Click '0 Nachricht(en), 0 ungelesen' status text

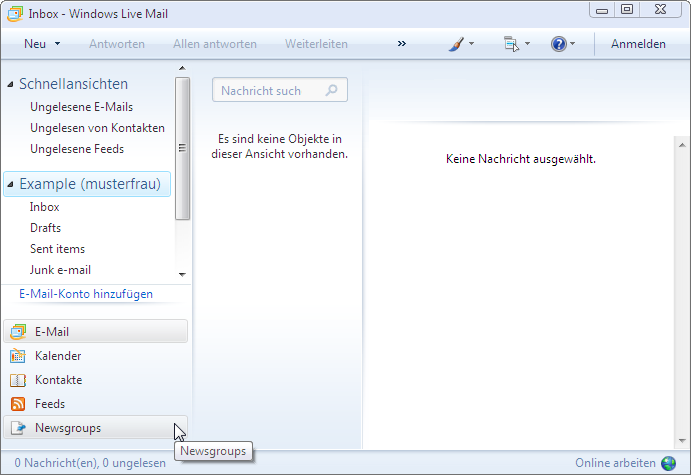click(x=90, y=463)
